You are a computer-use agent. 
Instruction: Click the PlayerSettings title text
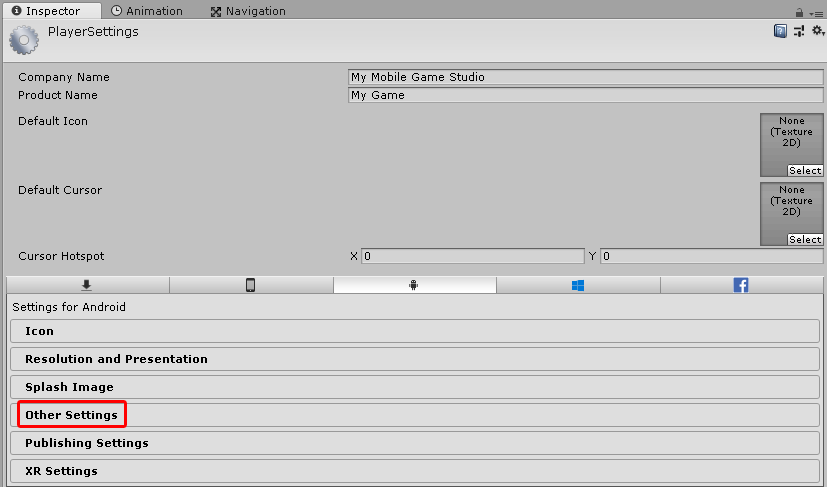click(x=93, y=32)
